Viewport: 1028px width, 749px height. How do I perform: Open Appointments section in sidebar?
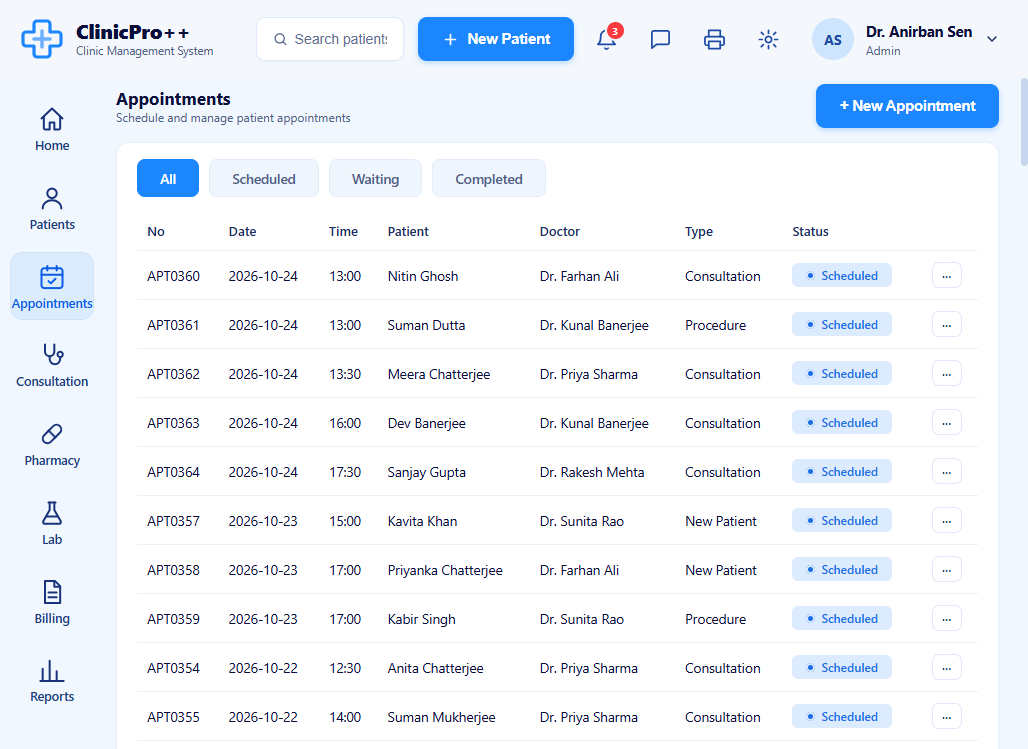pyautogui.click(x=52, y=287)
